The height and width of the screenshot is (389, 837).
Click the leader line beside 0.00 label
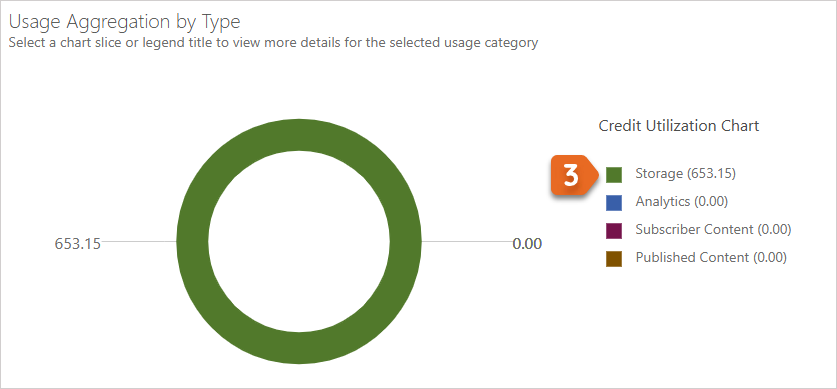(467, 242)
